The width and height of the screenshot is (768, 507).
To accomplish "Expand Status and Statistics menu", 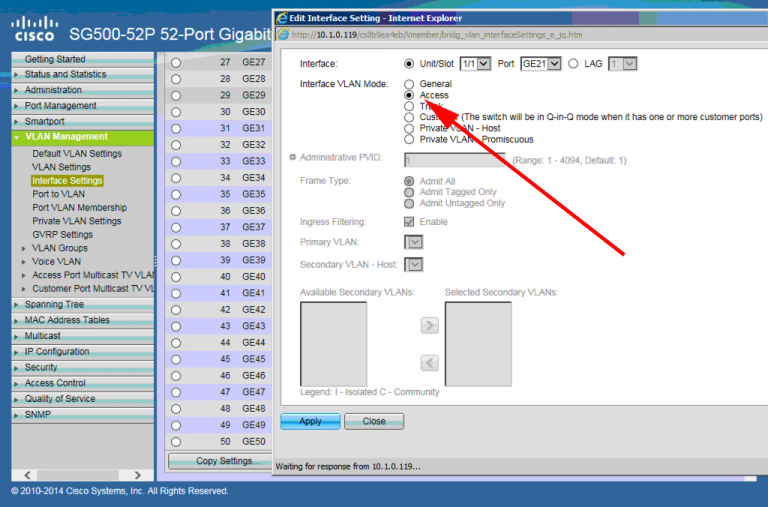I will coord(16,75).
